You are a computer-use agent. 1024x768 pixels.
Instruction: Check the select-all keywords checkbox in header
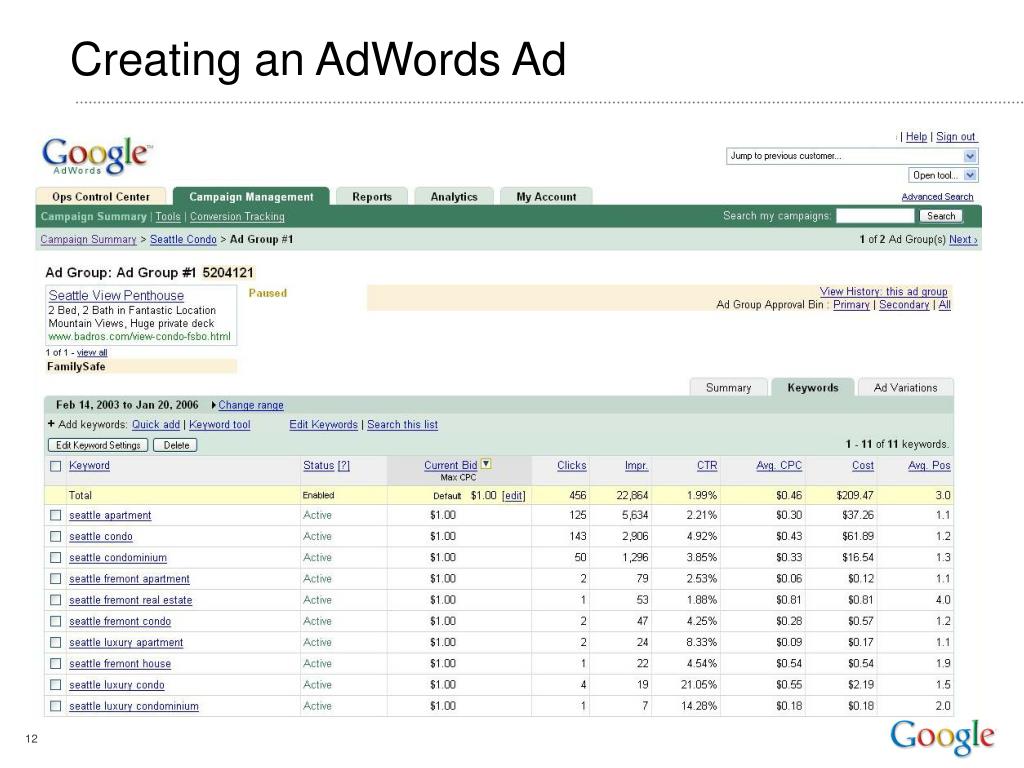tap(56, 466)
